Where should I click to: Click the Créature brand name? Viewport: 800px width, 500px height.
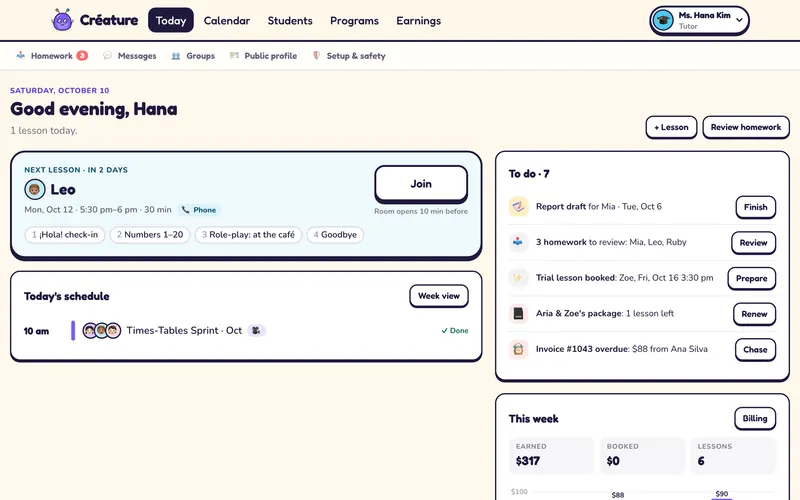[109, 20]
